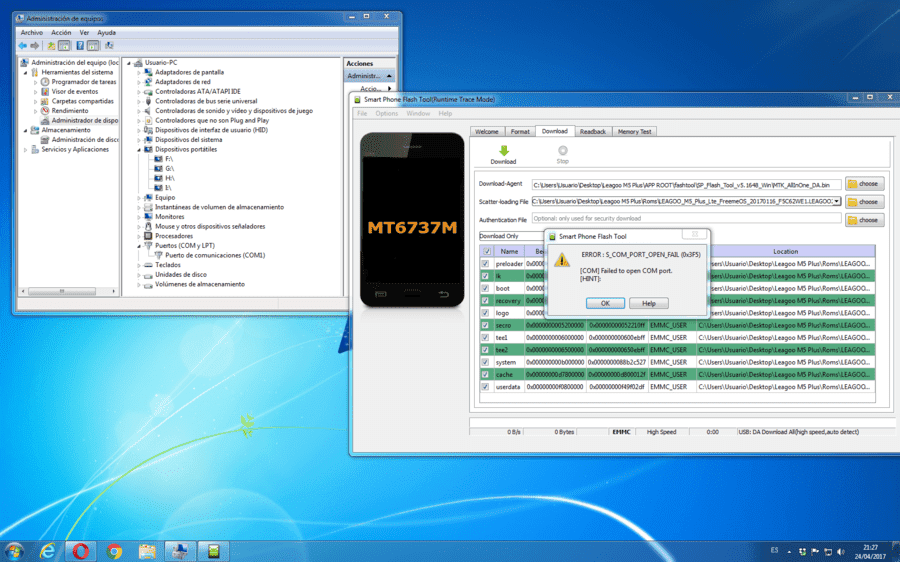Switch to the Readback tab
The height and width of the screenshot is (562, 900).
click(x=592, y=131)
